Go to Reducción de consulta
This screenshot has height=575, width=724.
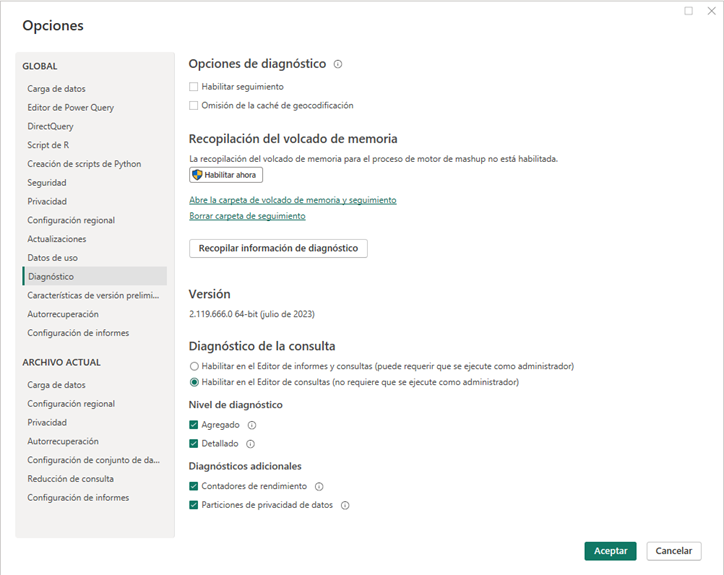click(x=95, y=479)
